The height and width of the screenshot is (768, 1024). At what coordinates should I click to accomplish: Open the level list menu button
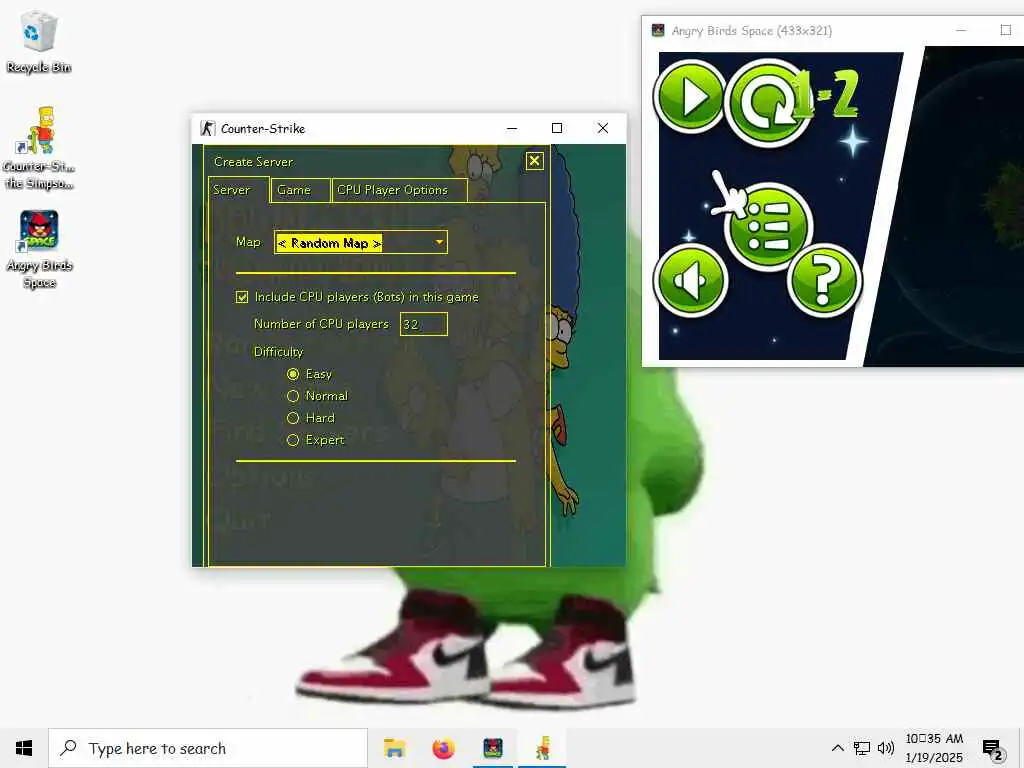(768, 226)
